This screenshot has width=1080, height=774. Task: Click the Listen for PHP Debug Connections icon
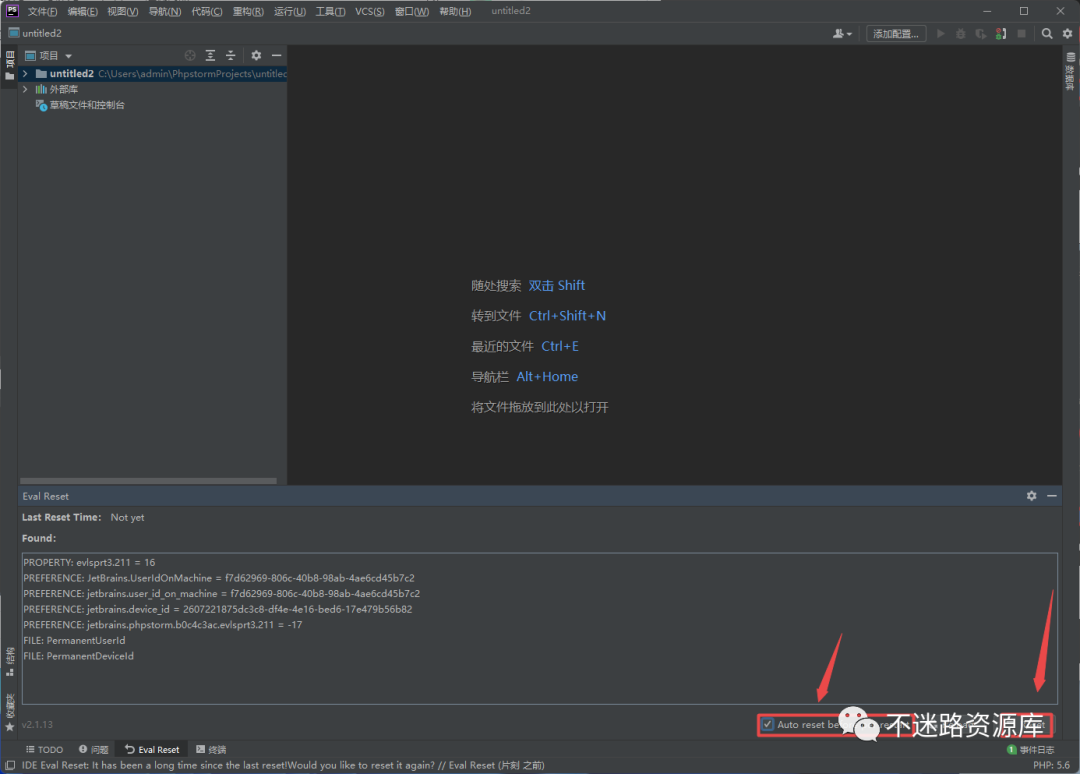click(x=1001, y=33)
